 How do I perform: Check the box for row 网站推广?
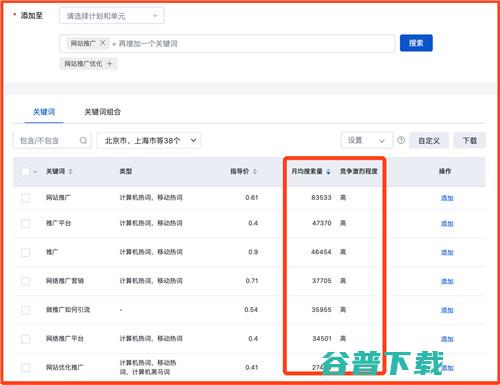25,198
